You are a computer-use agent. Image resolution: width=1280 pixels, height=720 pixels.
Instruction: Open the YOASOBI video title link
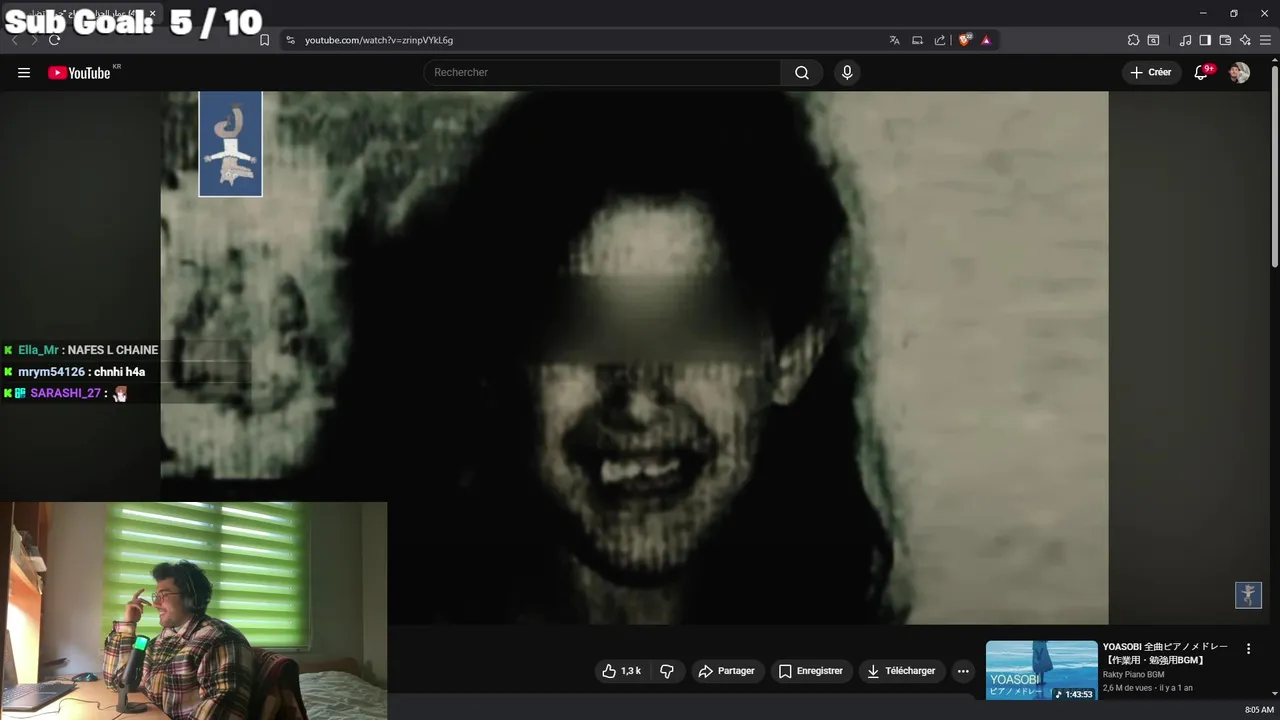(x=1165, y=653)
